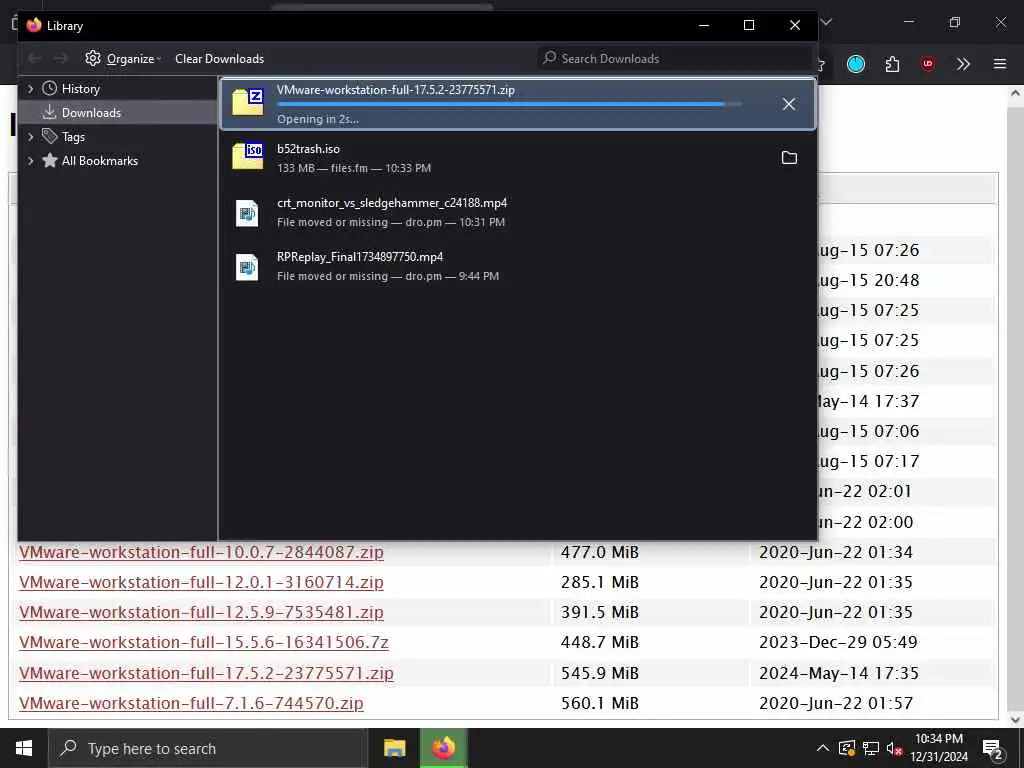
Task: Click the Firefox taskbar icon
Action: click(x=443, y=748)
